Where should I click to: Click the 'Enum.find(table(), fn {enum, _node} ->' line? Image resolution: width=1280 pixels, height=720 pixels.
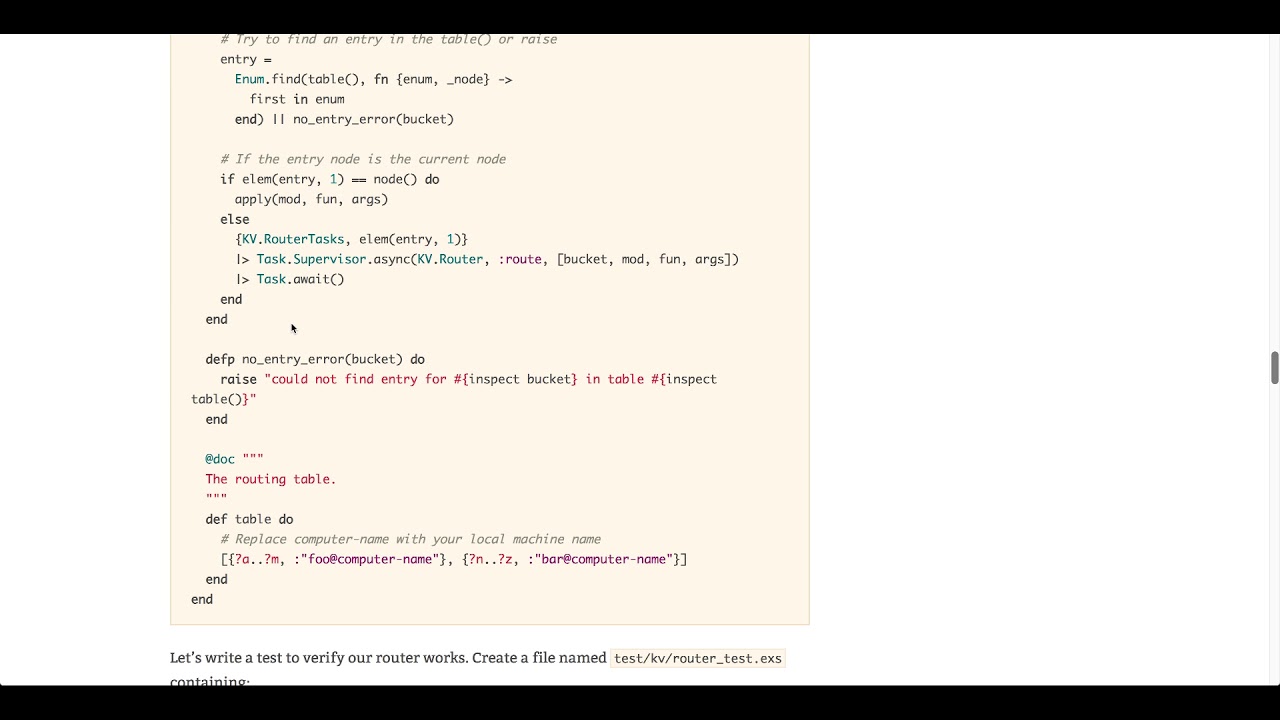pos(373,79)
